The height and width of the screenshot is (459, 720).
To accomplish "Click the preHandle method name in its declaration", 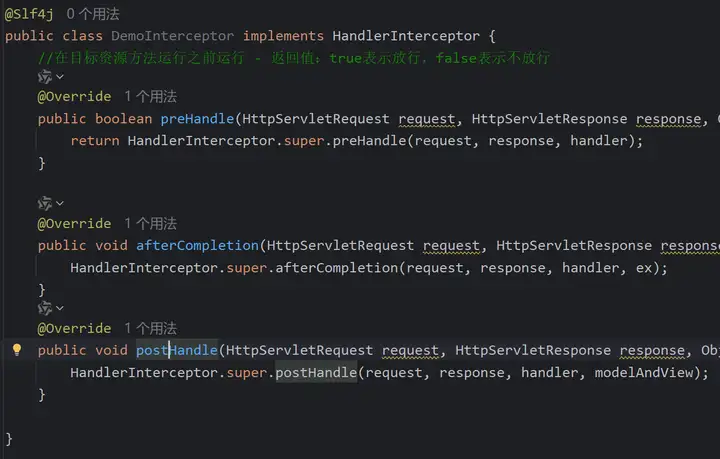I will tap(192, 119).
